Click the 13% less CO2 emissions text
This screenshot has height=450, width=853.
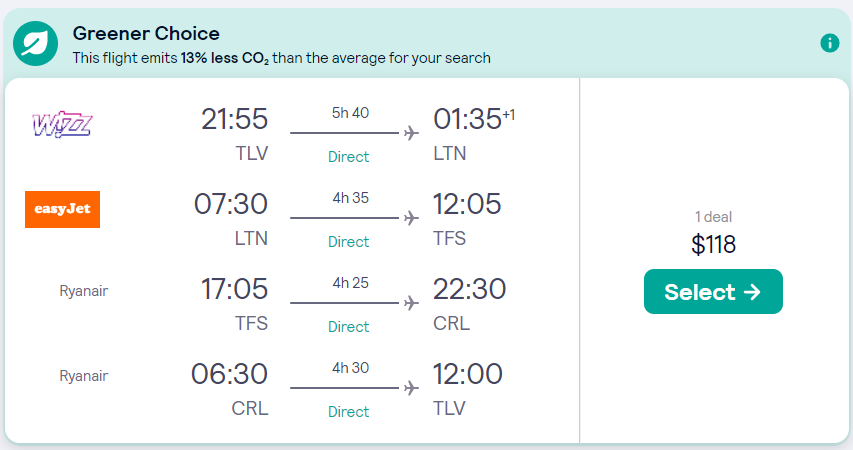225,58
